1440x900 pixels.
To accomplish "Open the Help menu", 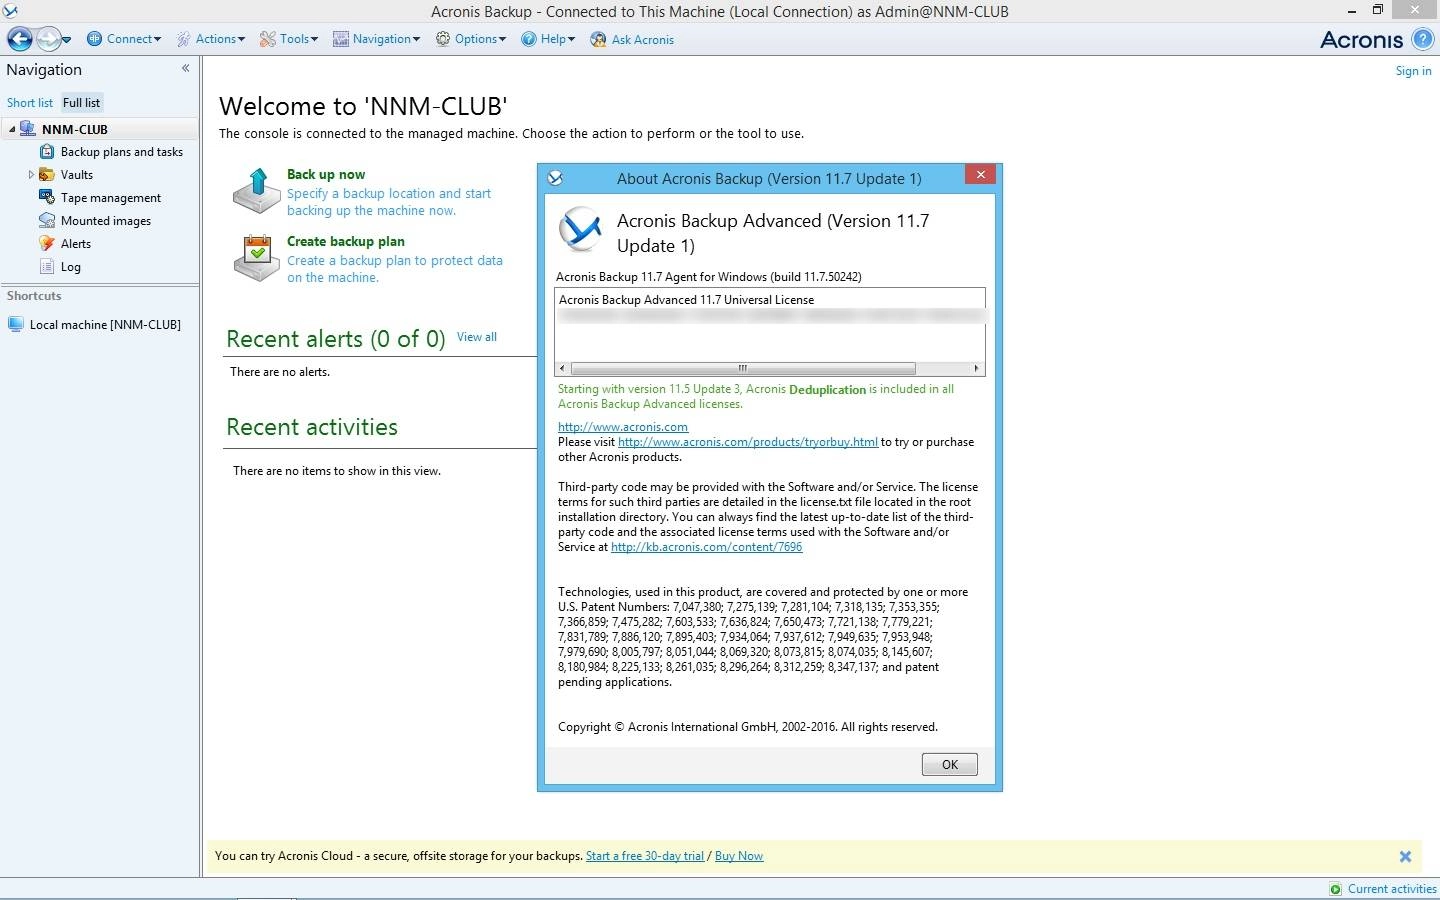I will coord(548,39).
